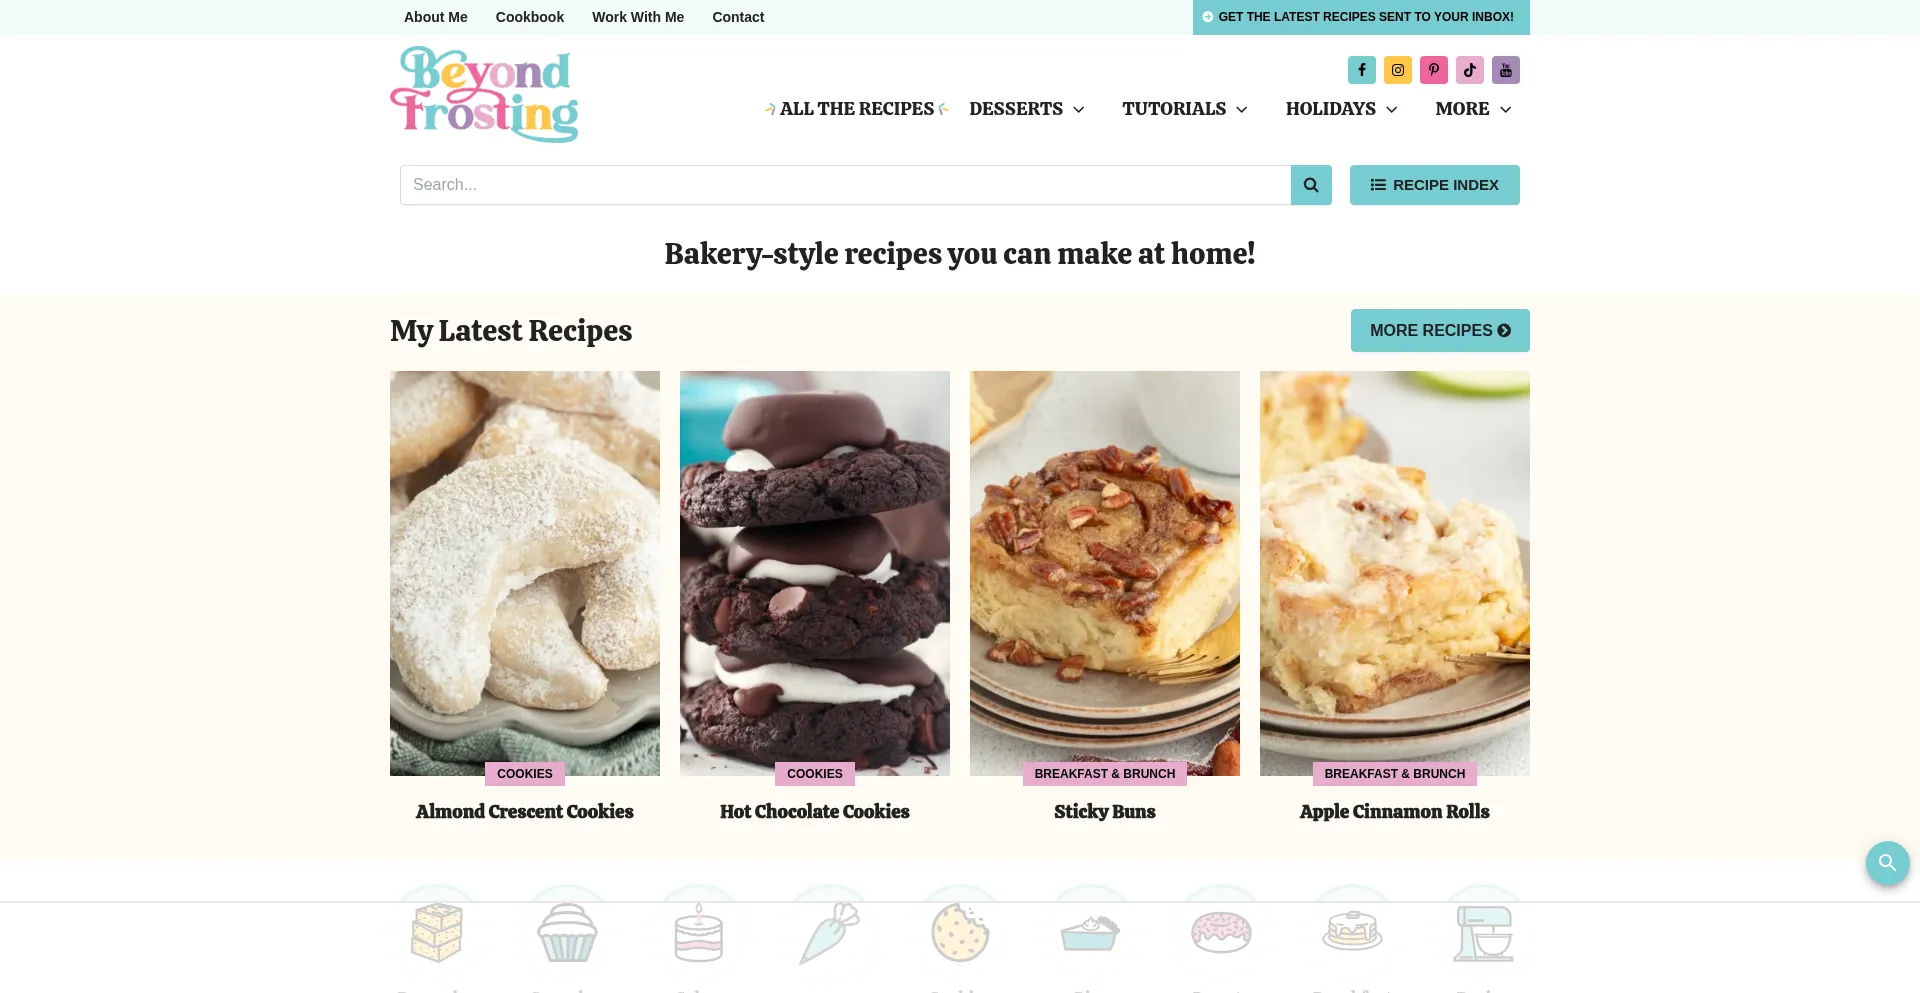Go to the About Me page
Image resolution: width=1920 pixels, height=993 pixels.
436,17
